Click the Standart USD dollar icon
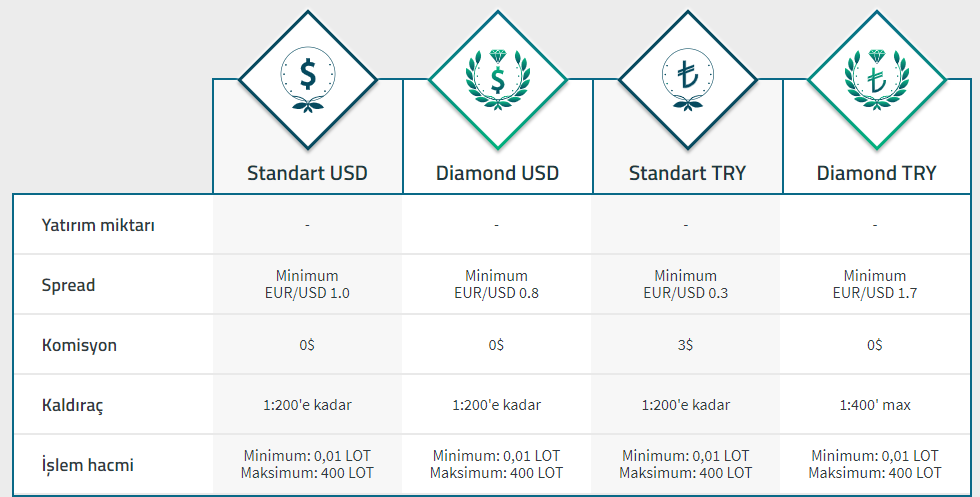This screenshot has width=980, height=497. tap(308, 80)
